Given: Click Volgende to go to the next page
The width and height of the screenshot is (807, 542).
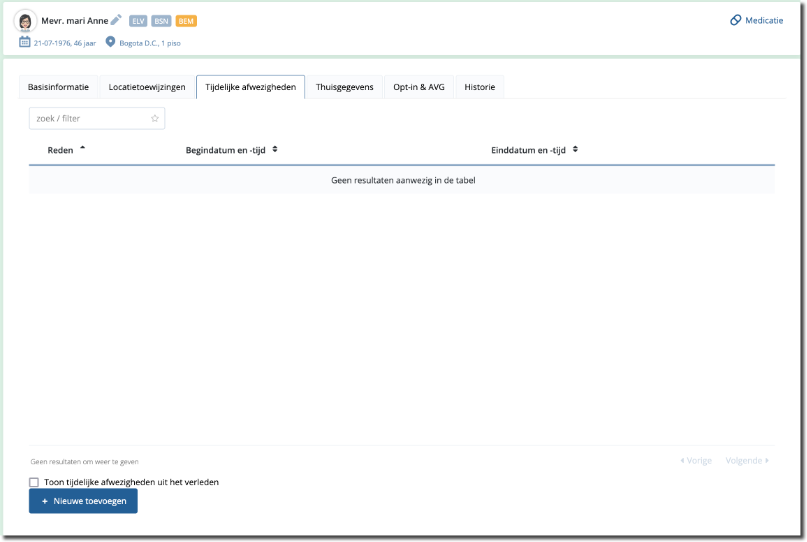Looking at the screenshot, I should tap(747, 461).
